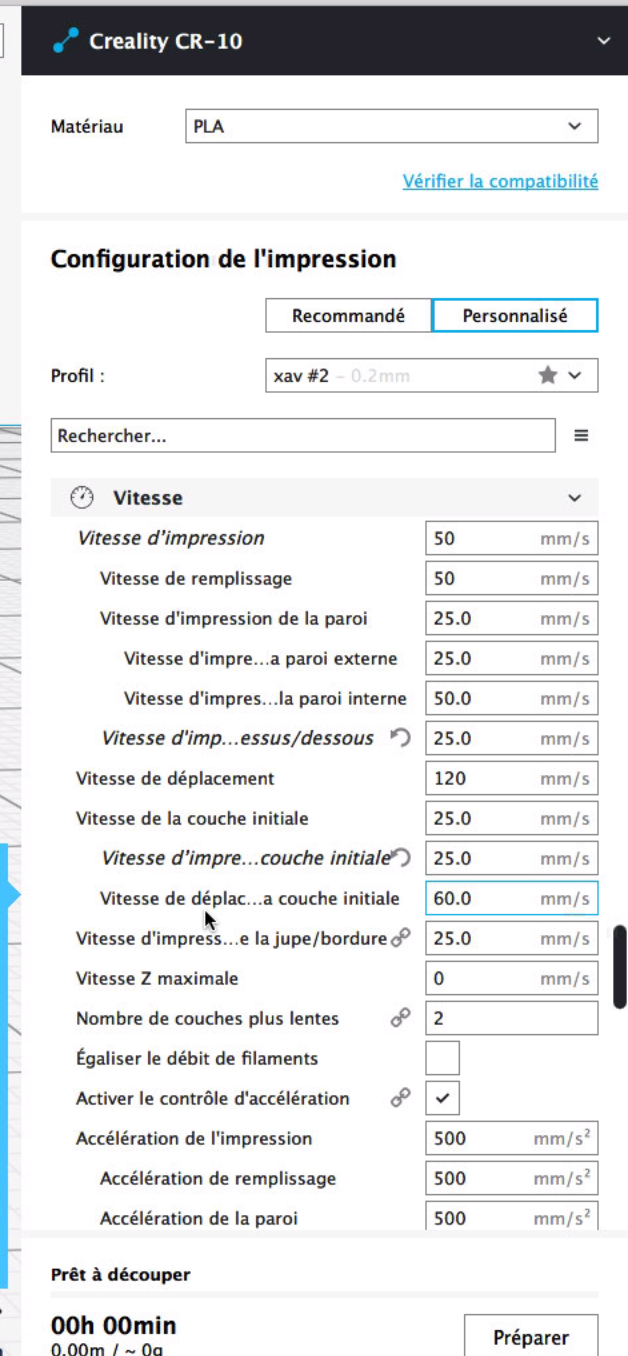The image size is (628, 1356).
Task: Click the 00h 00min print time estimate
Action: pyautogui.click(x=113, y=1326)
